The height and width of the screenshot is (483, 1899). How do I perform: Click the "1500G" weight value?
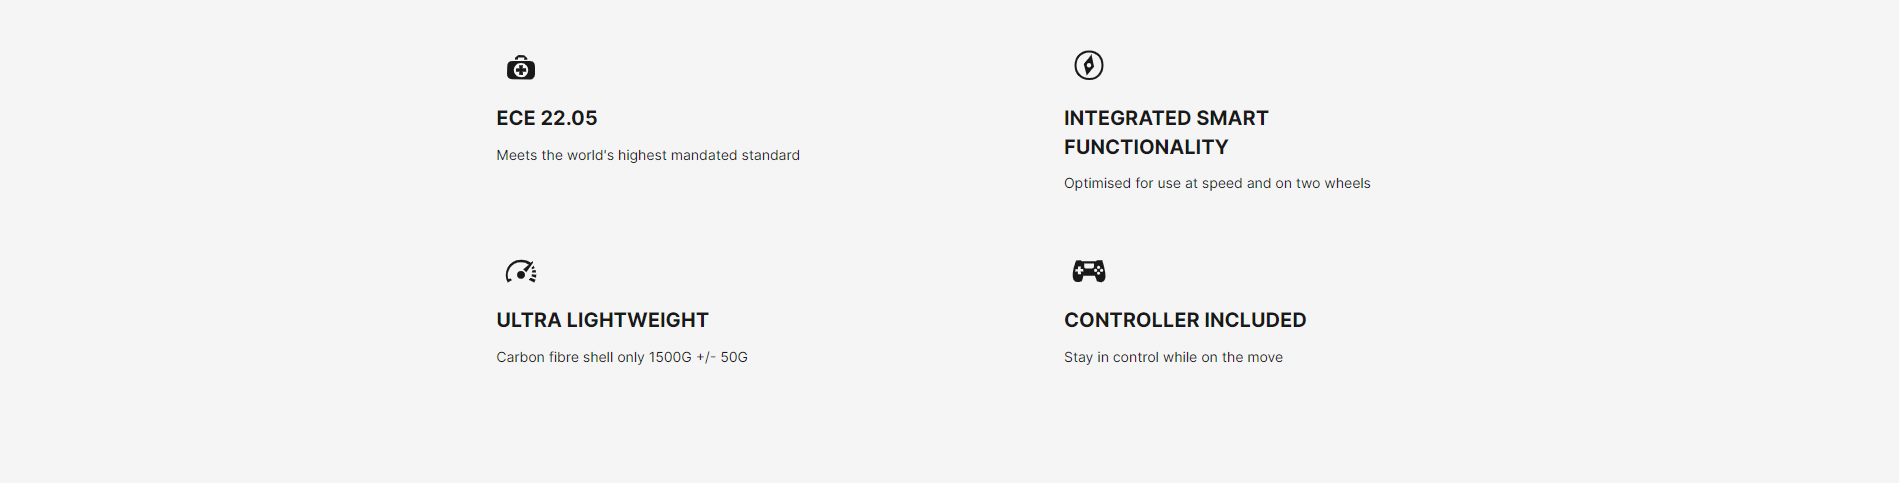[x=670, y=357]
